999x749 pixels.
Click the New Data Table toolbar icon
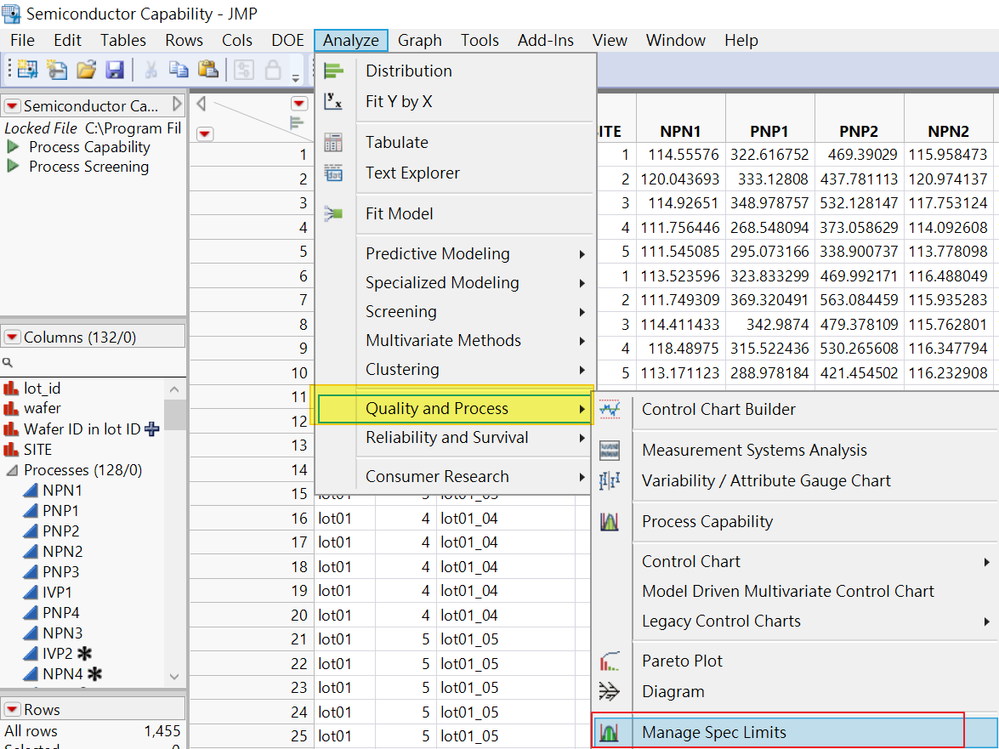pos(26,70)
